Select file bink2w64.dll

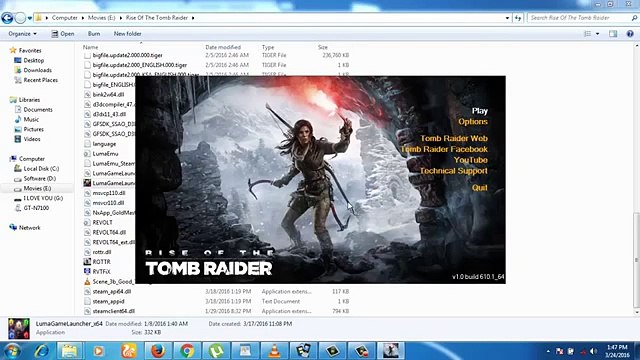[108, 94]
